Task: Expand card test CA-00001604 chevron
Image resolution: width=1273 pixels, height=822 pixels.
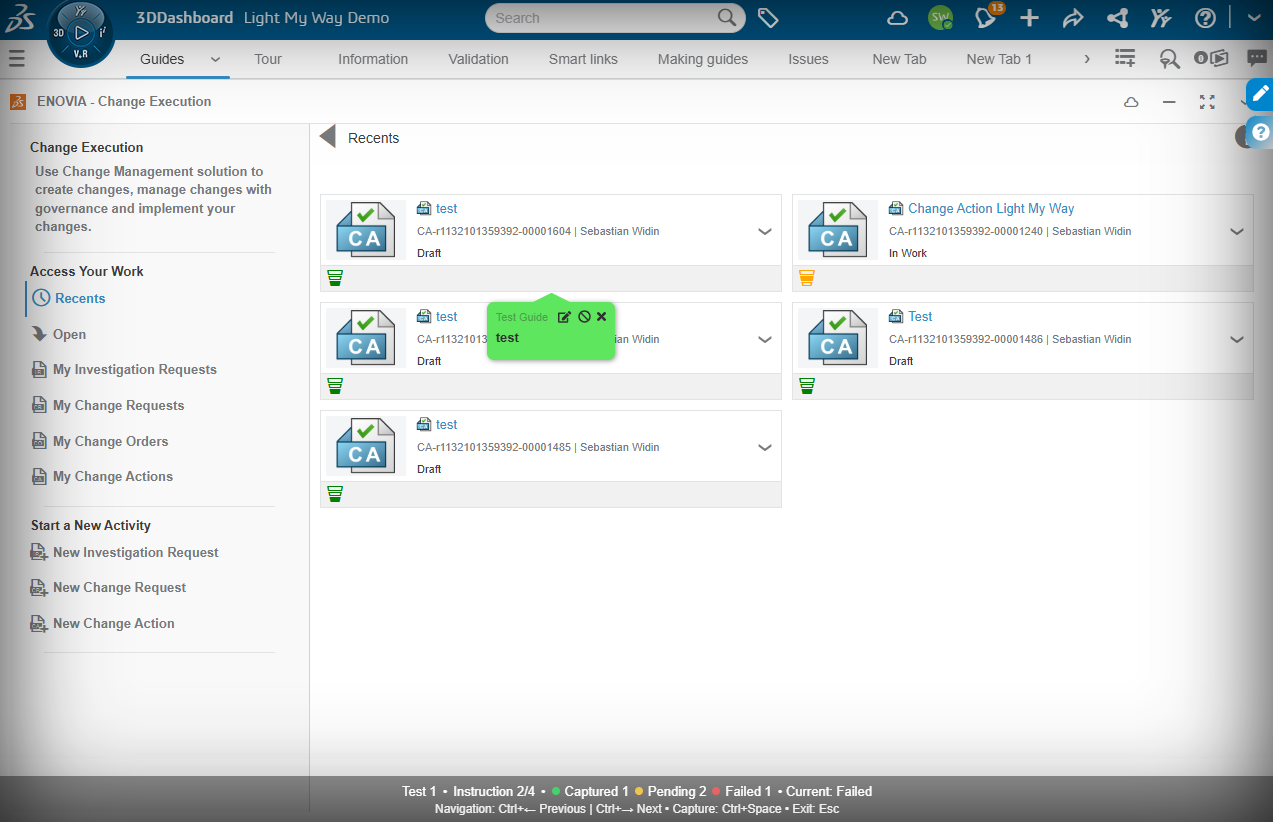Action: pyautogui.click(x=765, y=231)
